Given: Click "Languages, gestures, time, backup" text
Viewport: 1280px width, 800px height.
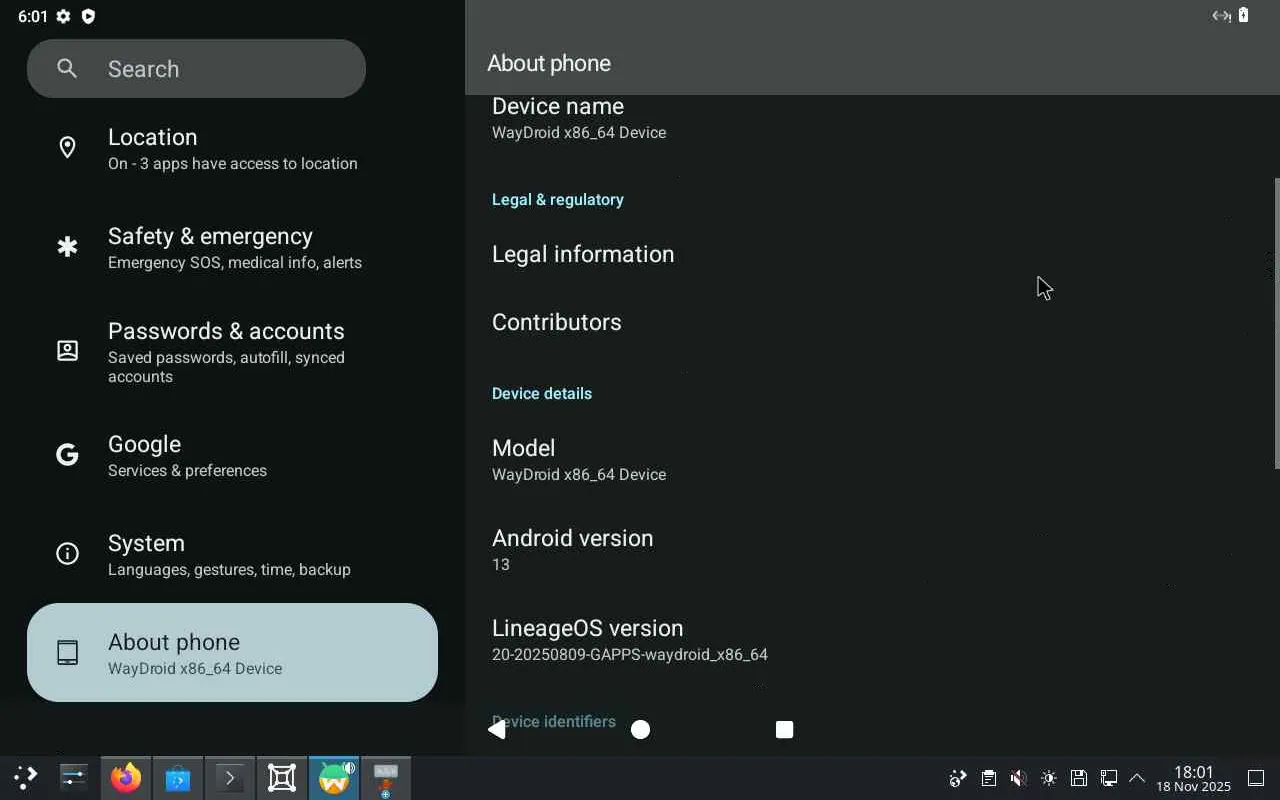Looking at the screenshot, I should 229,569.
